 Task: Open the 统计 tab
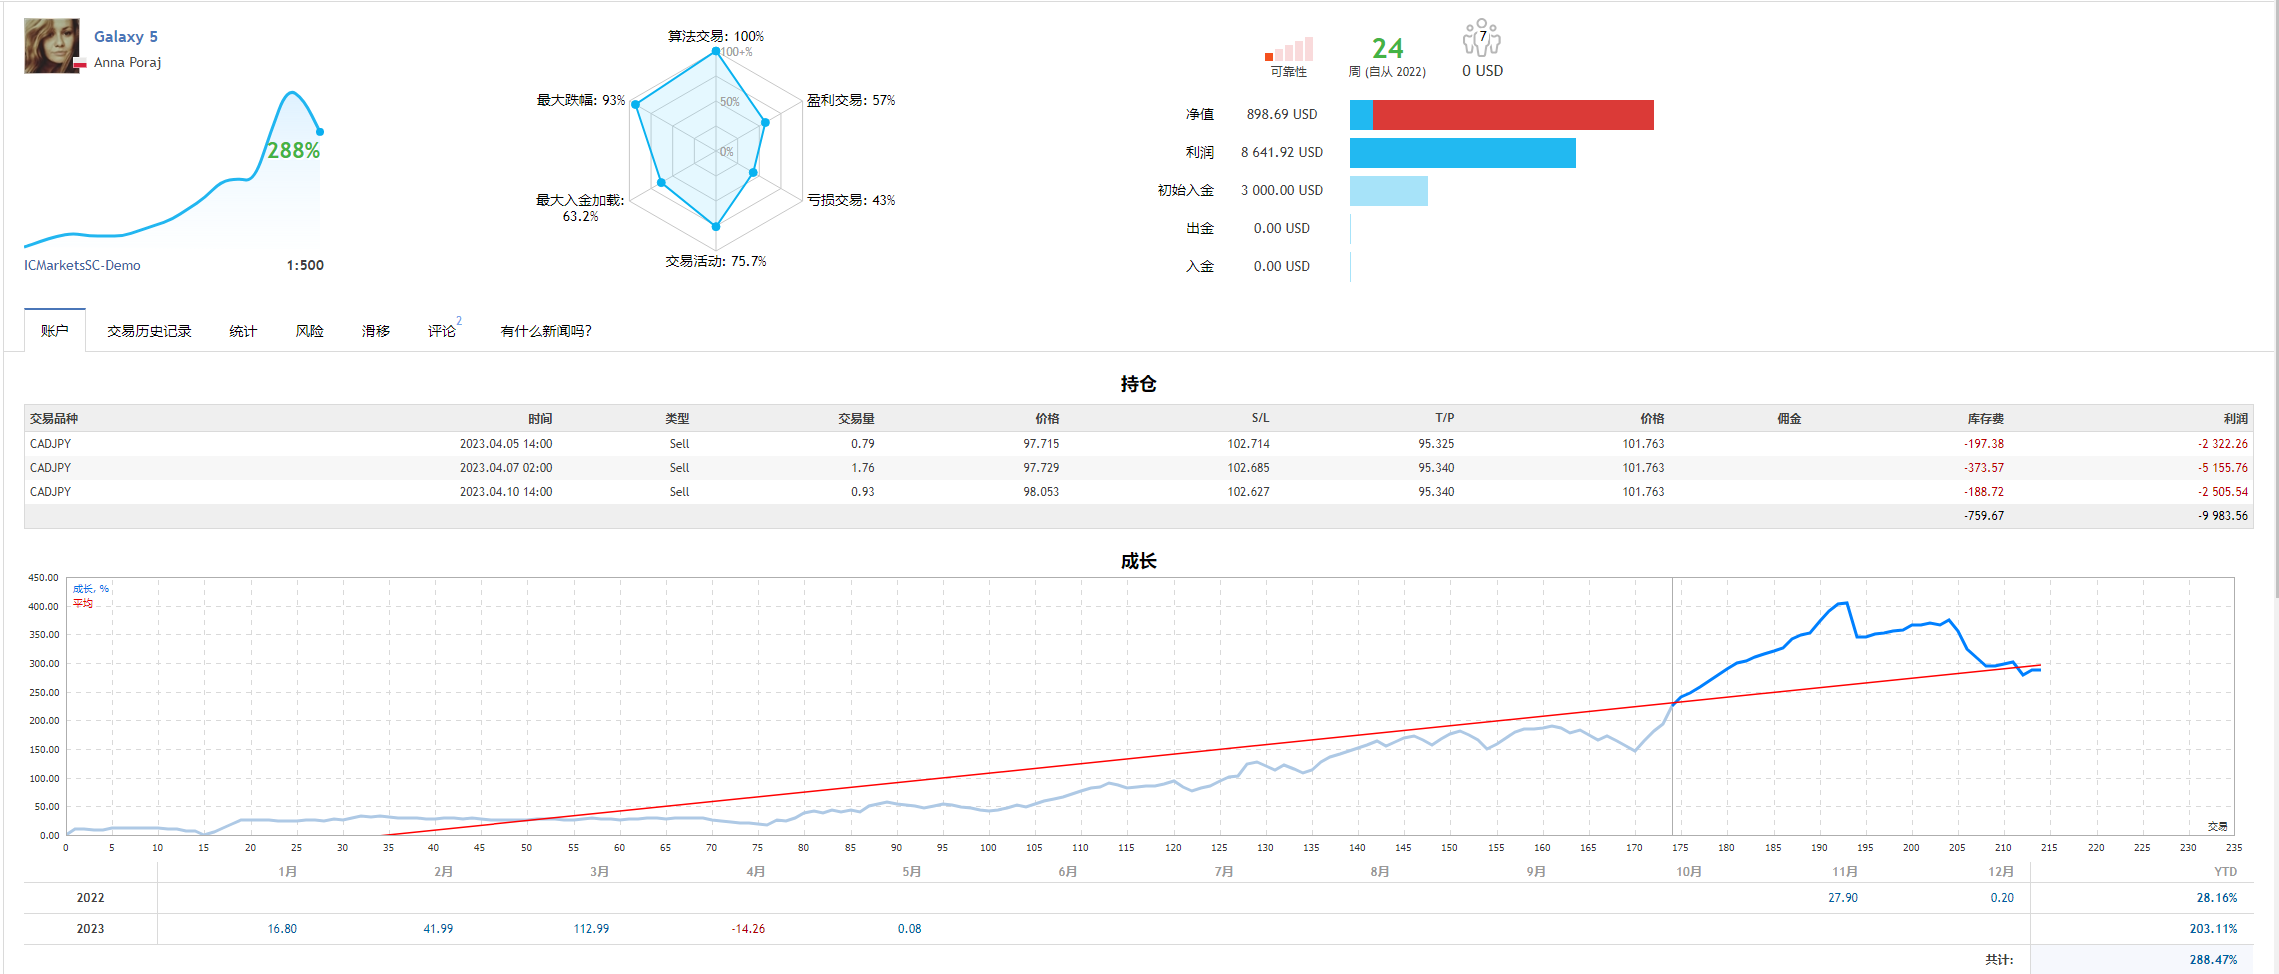pos(243,331)
